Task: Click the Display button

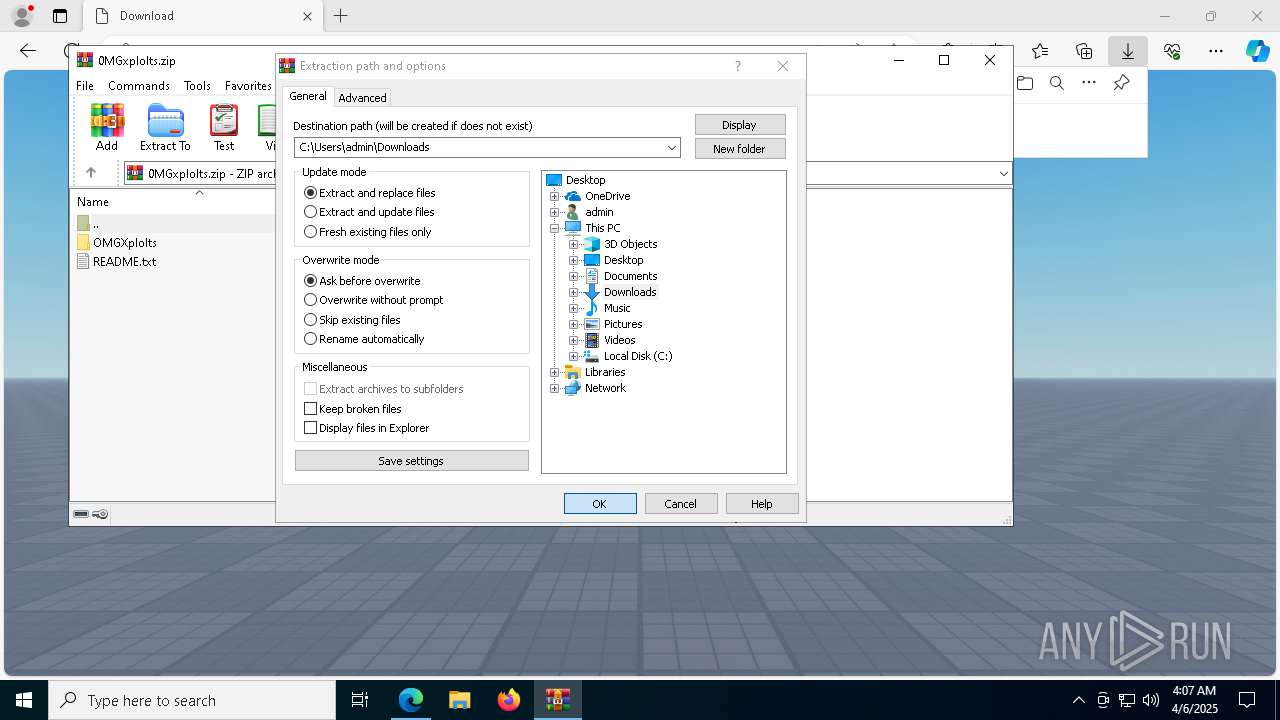Action: pos(740,125)
